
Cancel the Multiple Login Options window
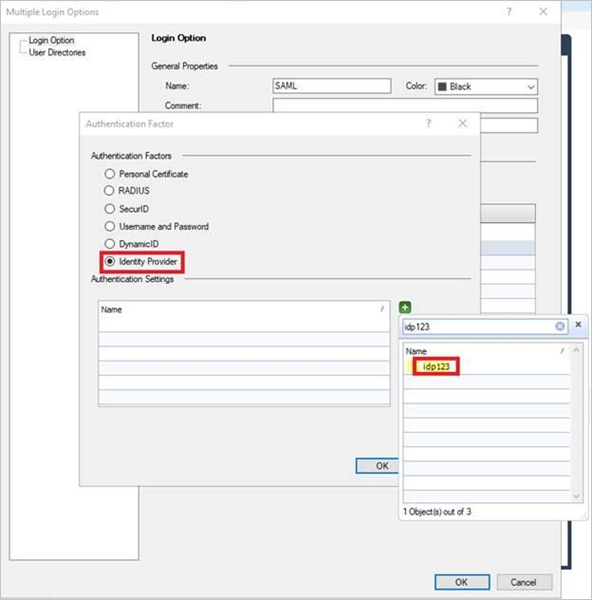[524, 582]
